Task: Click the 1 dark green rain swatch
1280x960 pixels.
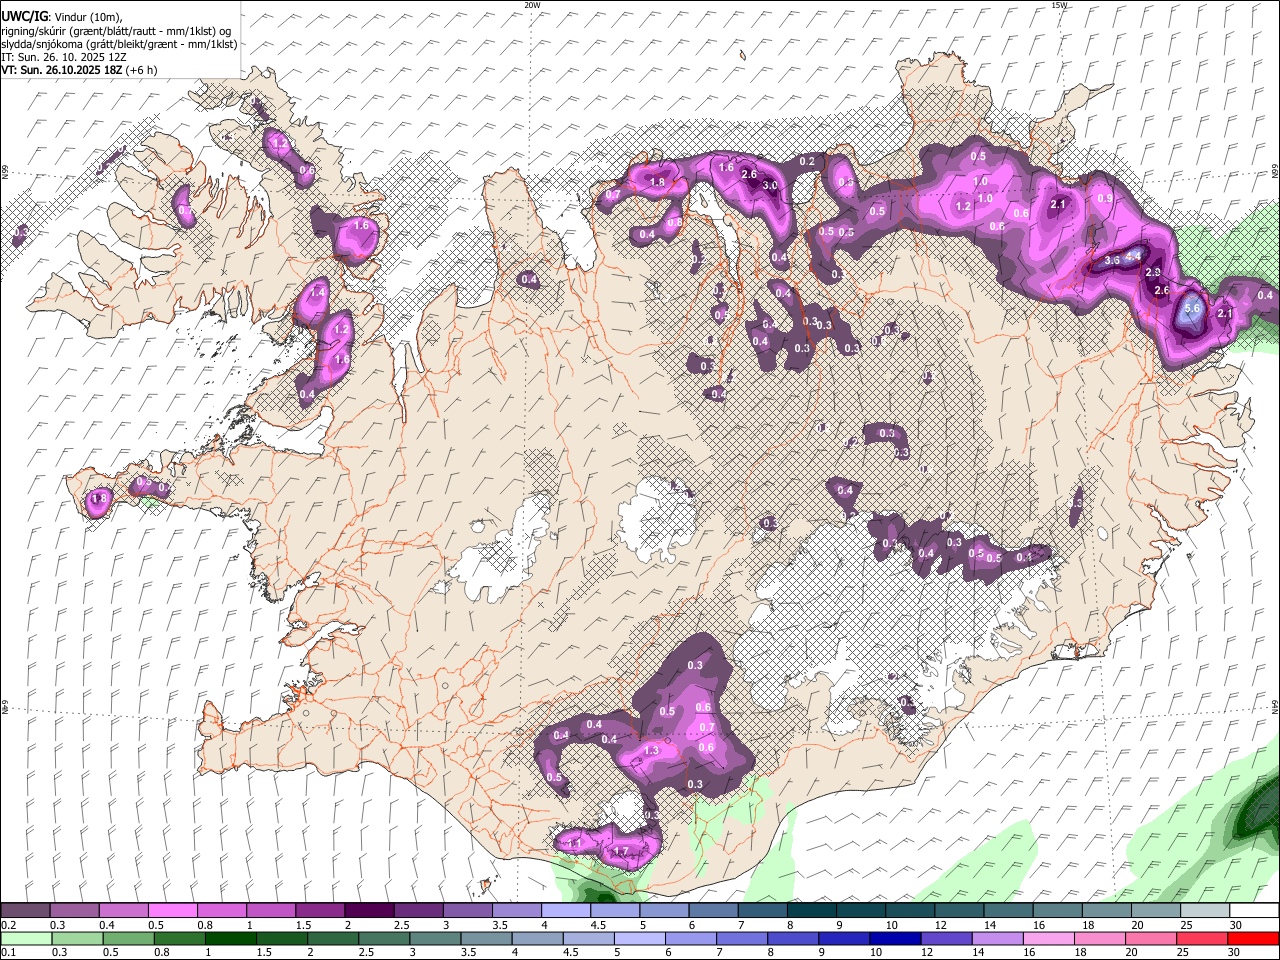Action: point(230,938)
